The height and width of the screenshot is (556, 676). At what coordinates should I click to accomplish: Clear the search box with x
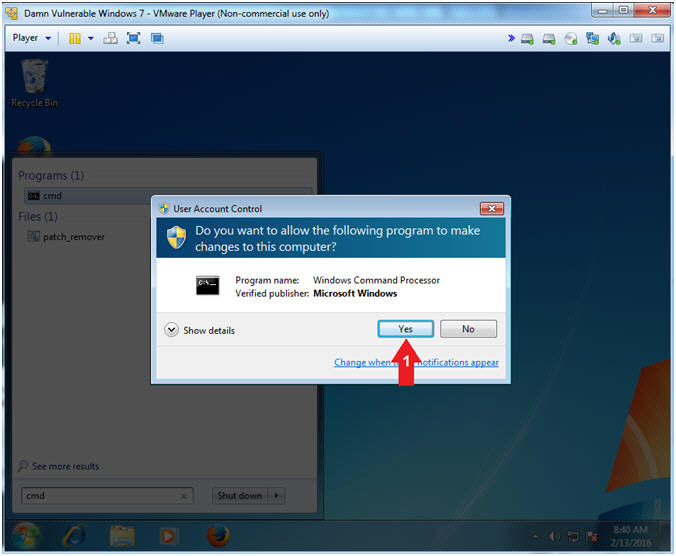coord(184,496)
